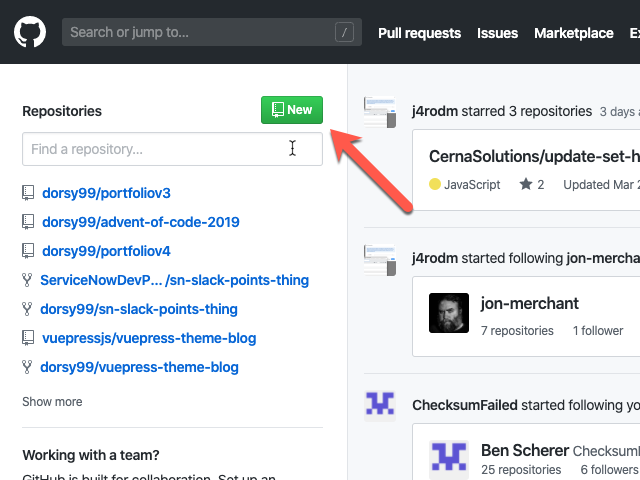The height and width of the screenshot is (480, 640).
Task: Go to Marketplace in the header
Action: pyautogui.click(x=573, y=33)
